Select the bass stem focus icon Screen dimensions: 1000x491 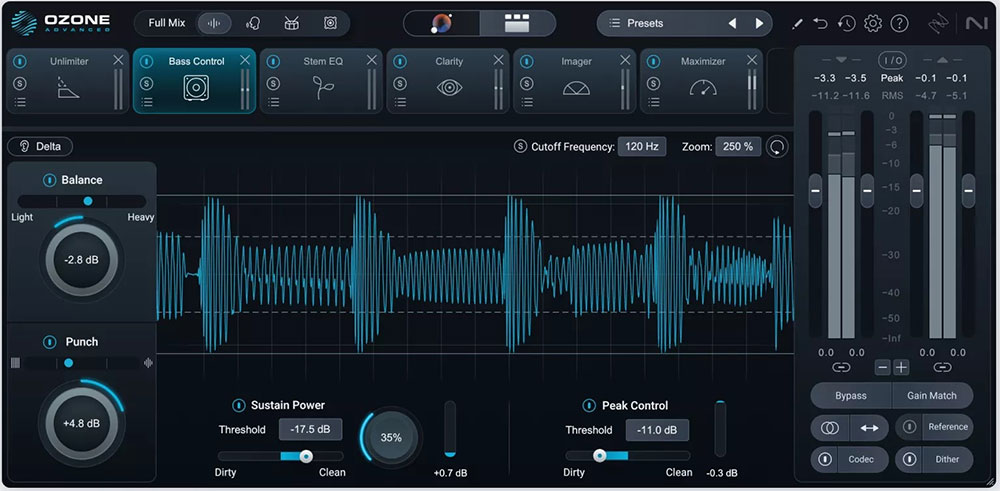(330, 24)
